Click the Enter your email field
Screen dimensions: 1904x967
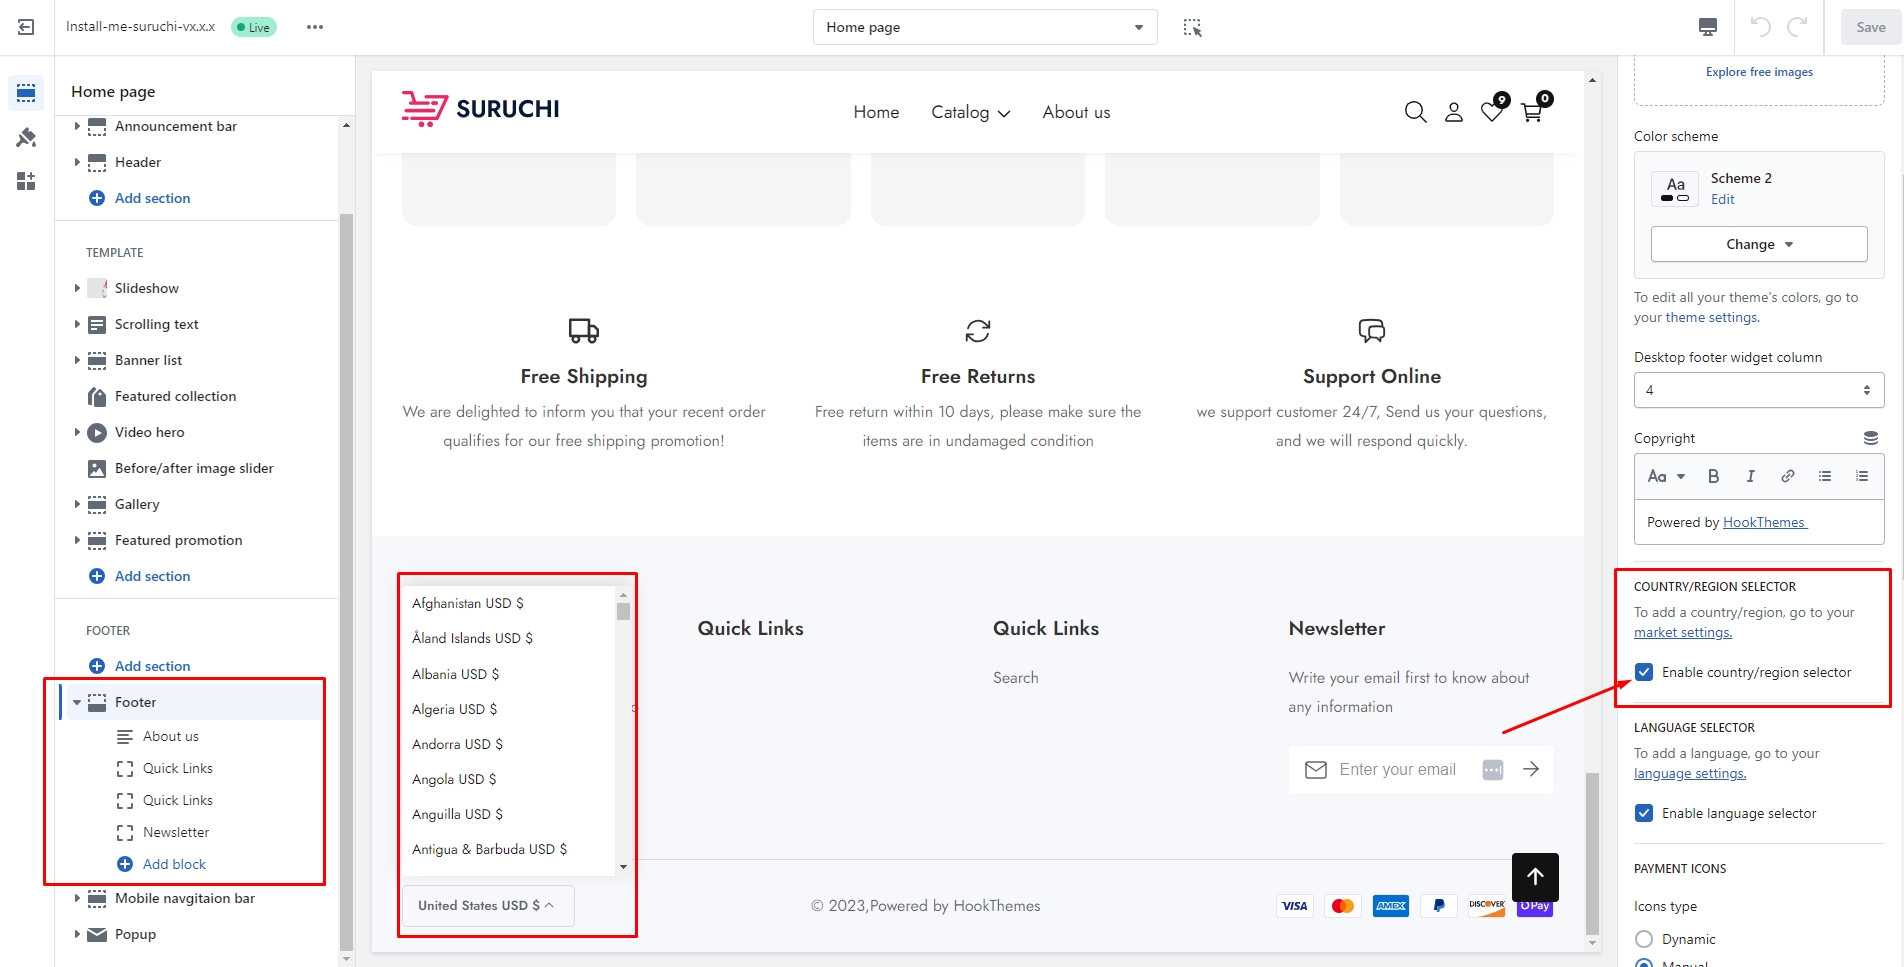1397,769
